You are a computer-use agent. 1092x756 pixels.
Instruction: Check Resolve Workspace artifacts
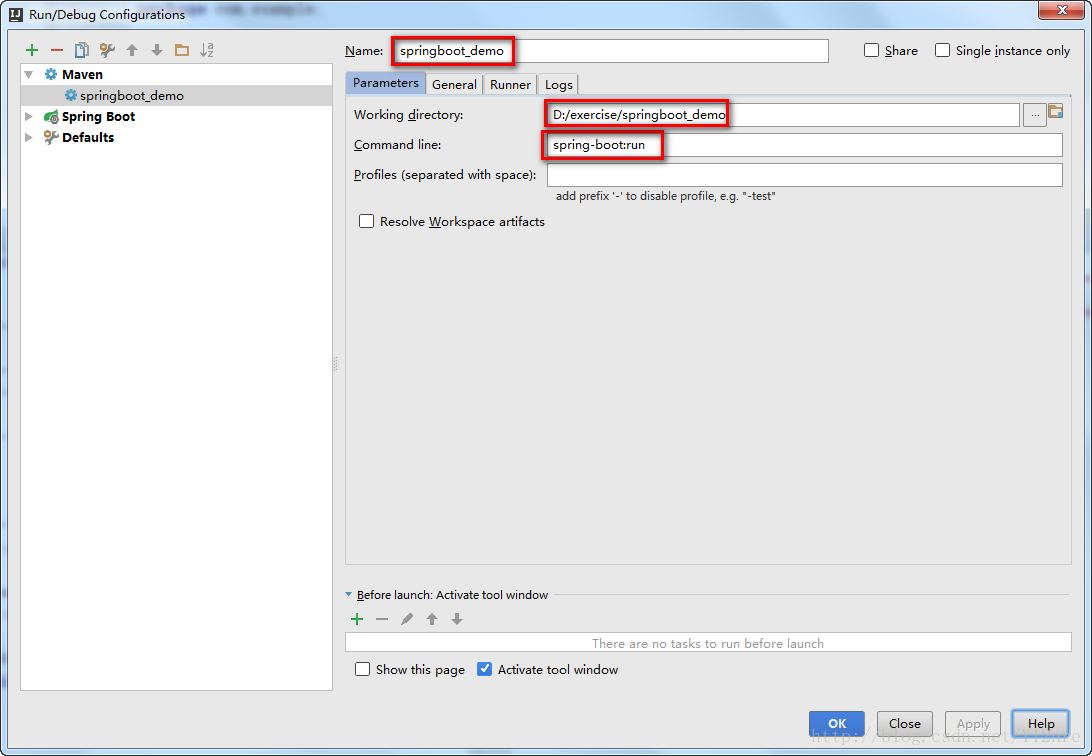click(366, 221)
